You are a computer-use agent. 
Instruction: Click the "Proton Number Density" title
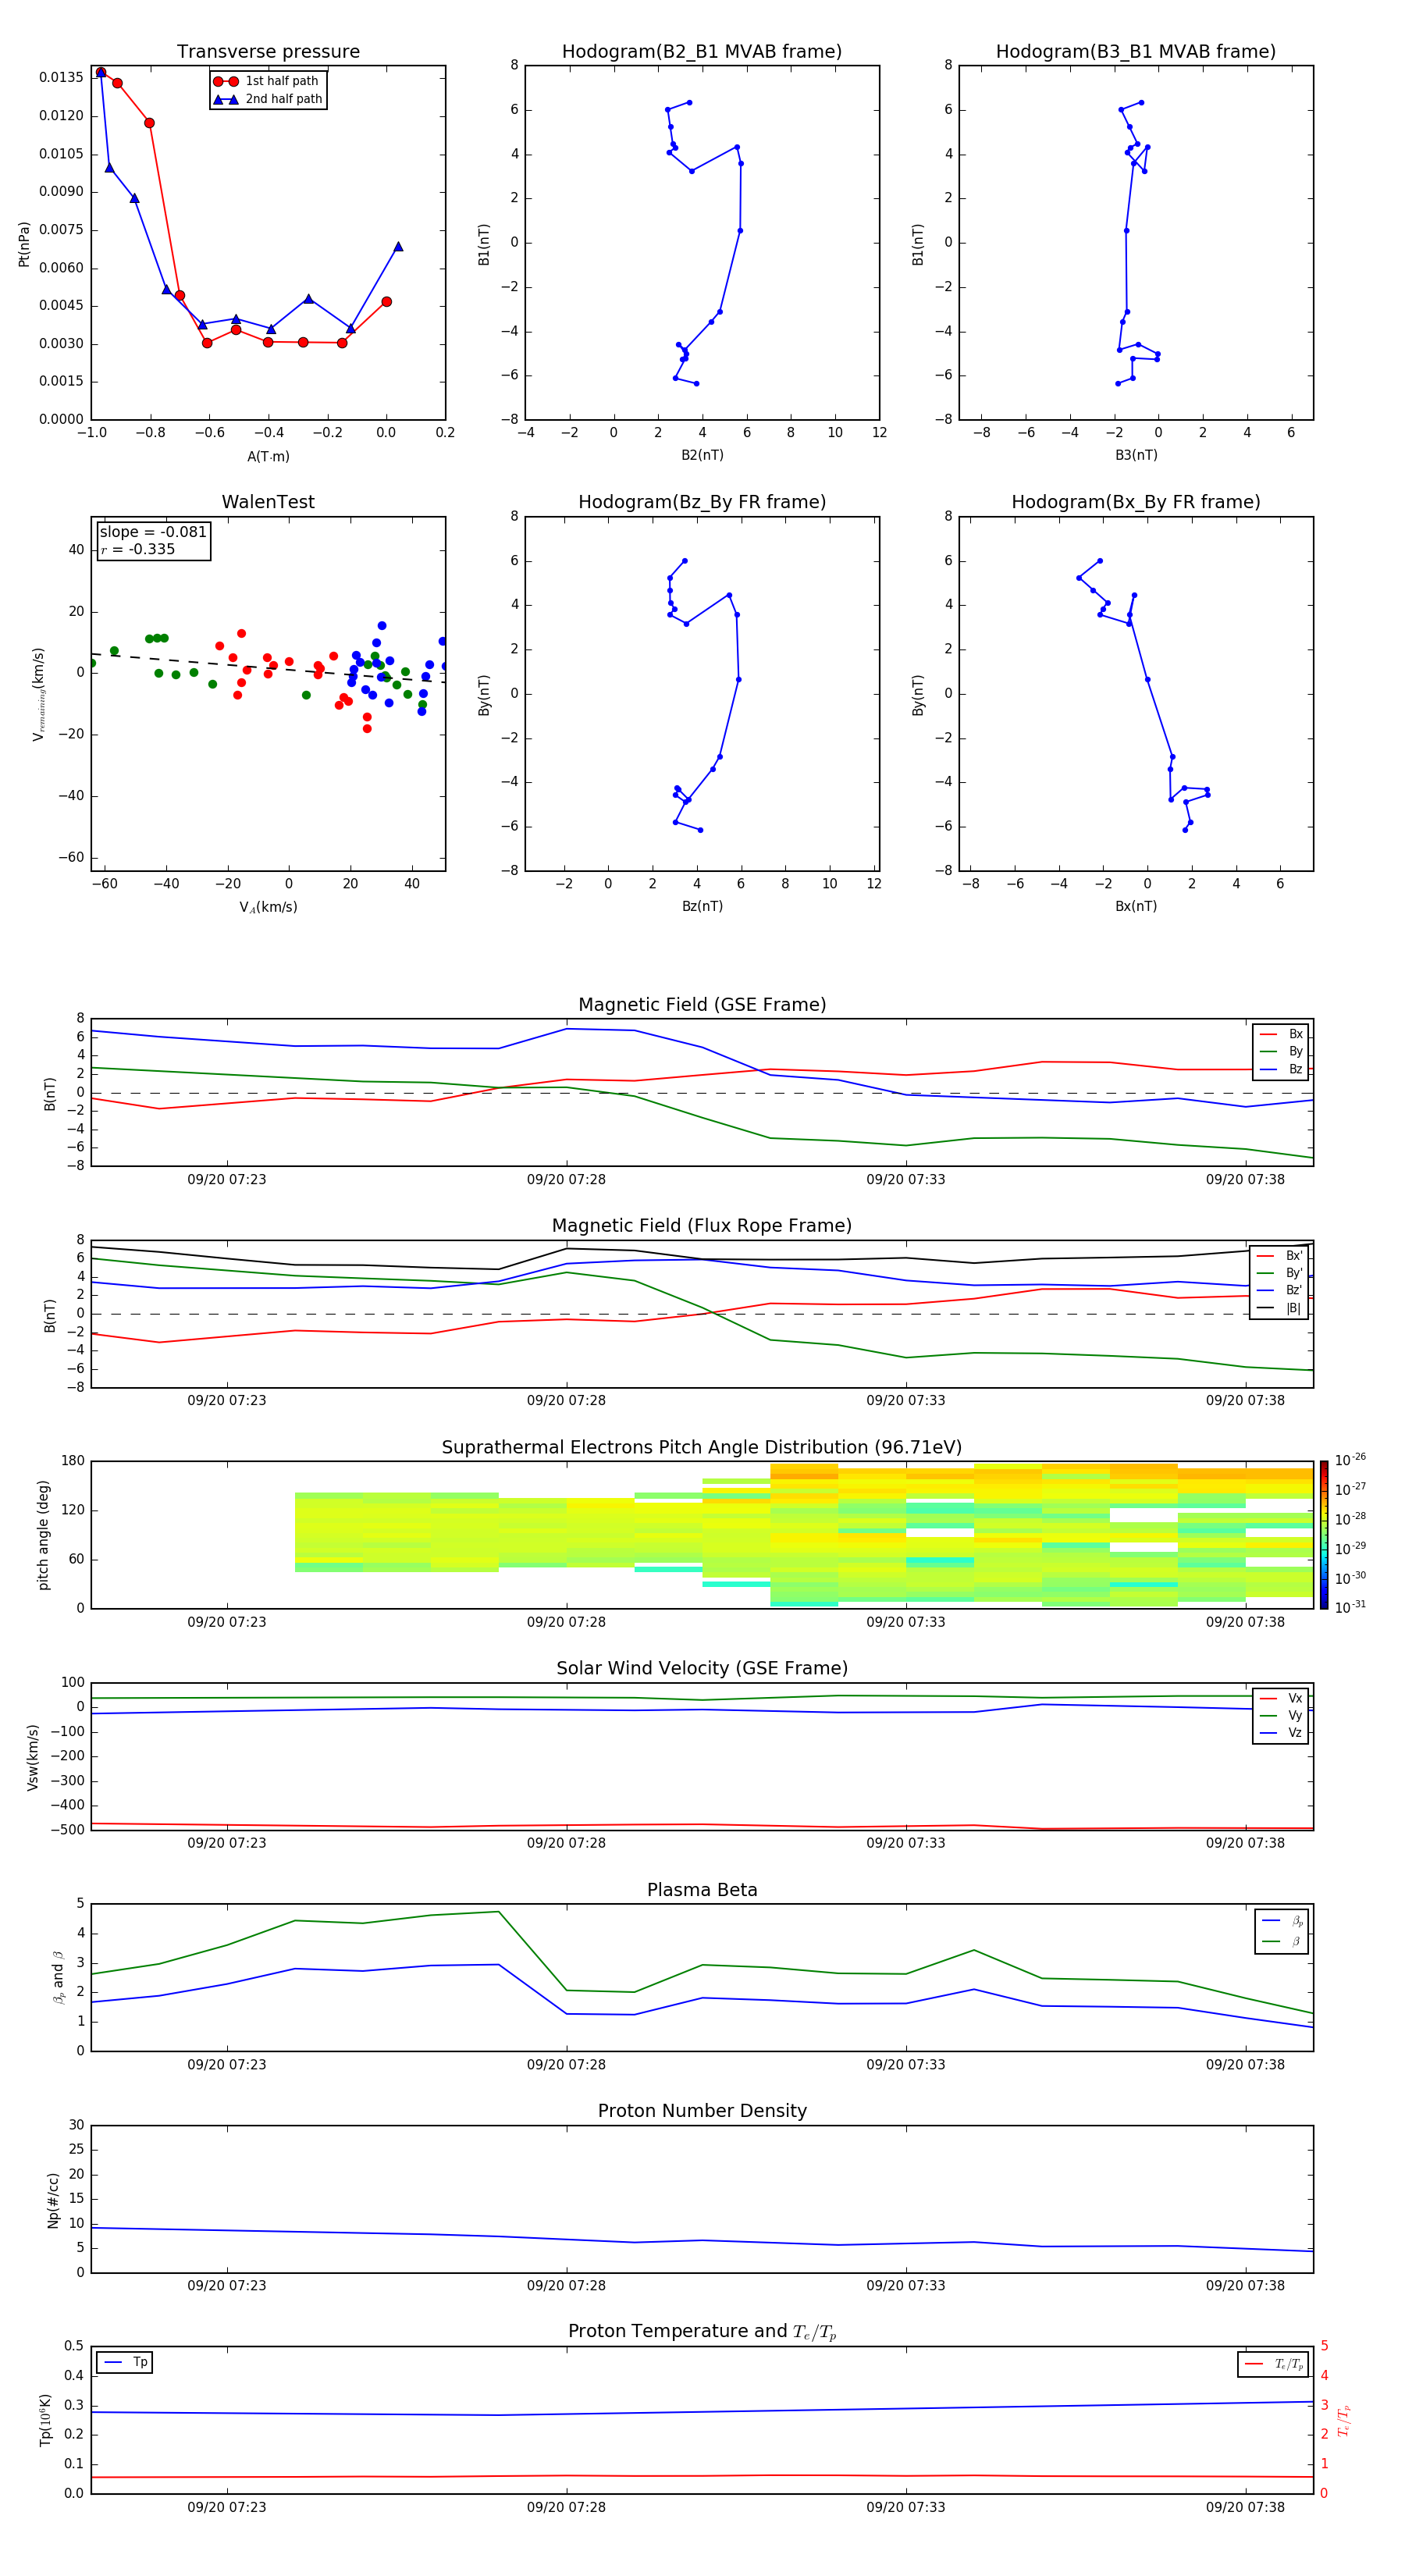pos(702,2111)
